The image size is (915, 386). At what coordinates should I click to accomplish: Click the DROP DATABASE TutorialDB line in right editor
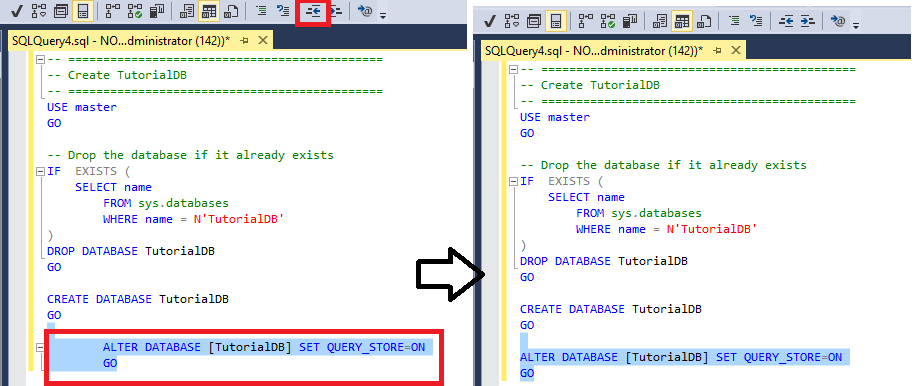[604, 261]
